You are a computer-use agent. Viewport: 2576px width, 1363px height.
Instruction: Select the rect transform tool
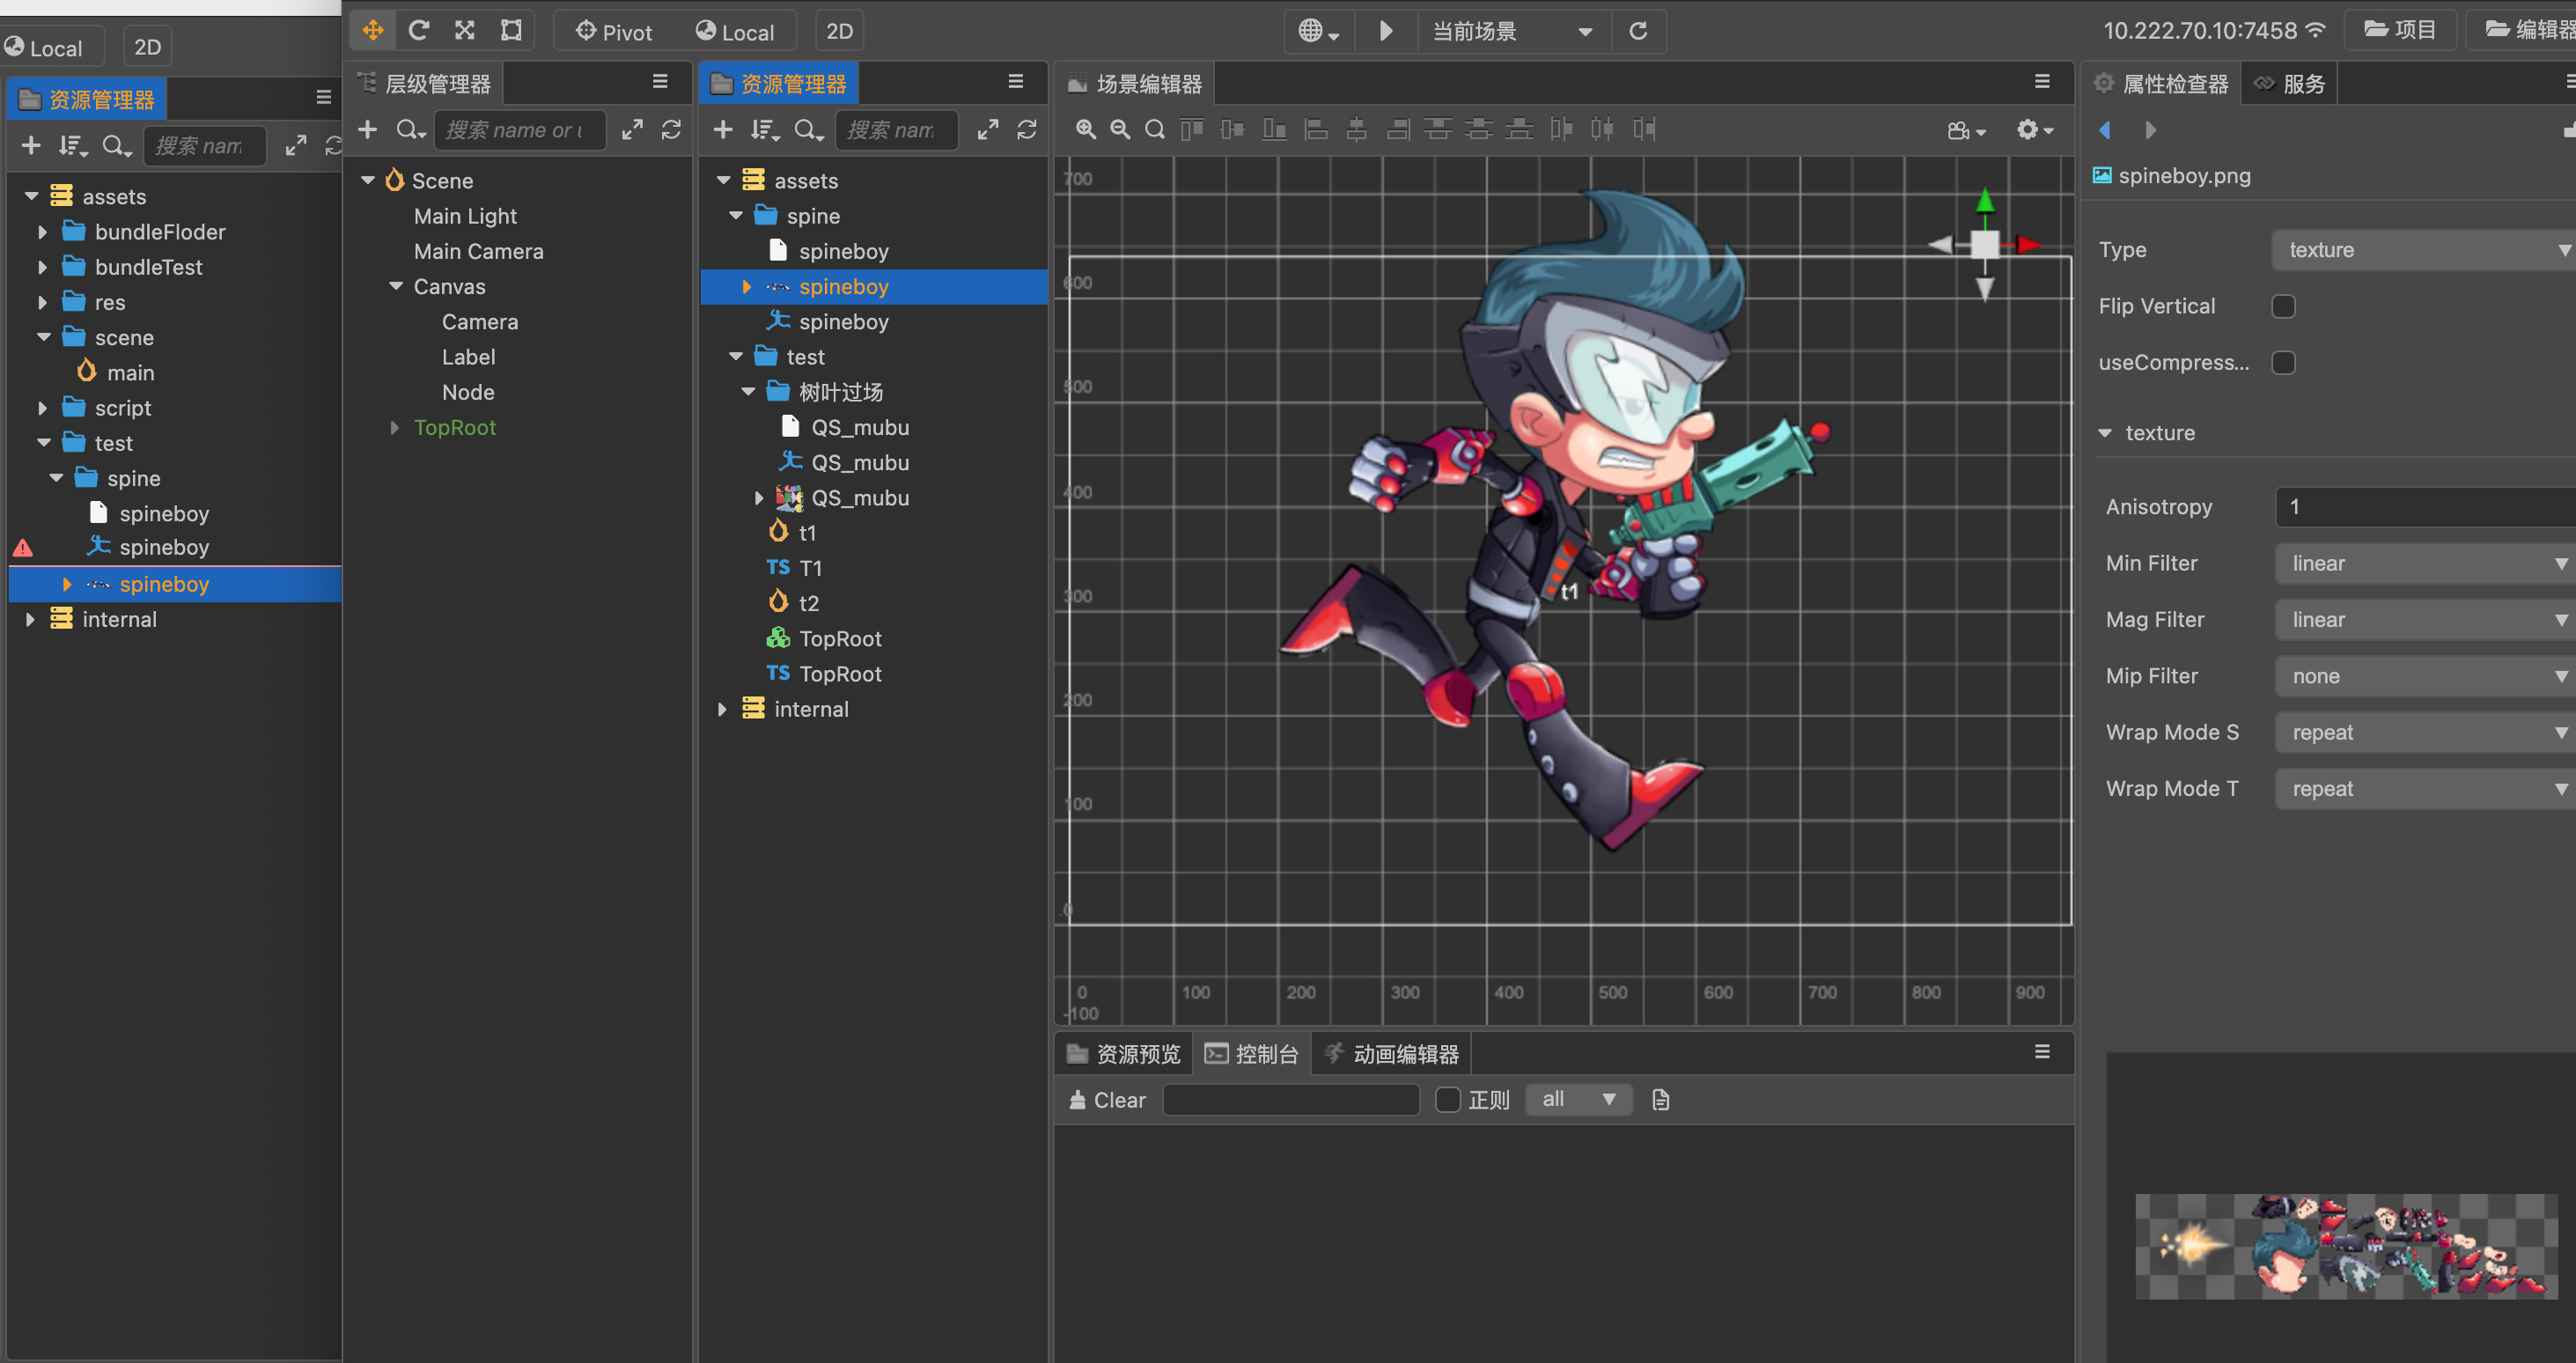(511, 30)
